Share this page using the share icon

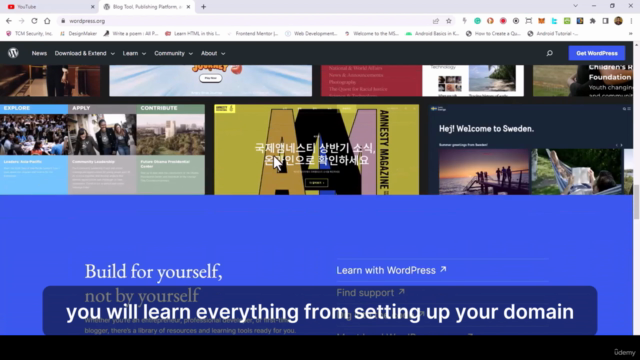click(x=436, y=21)
